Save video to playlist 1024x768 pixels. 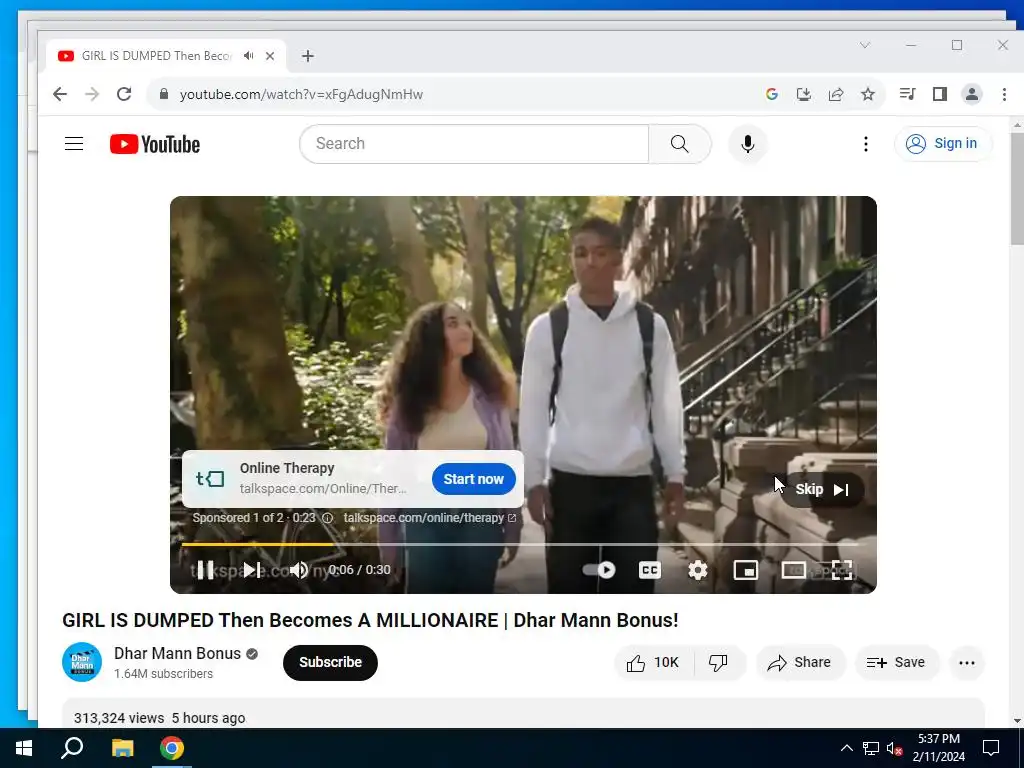pos(896,663)
